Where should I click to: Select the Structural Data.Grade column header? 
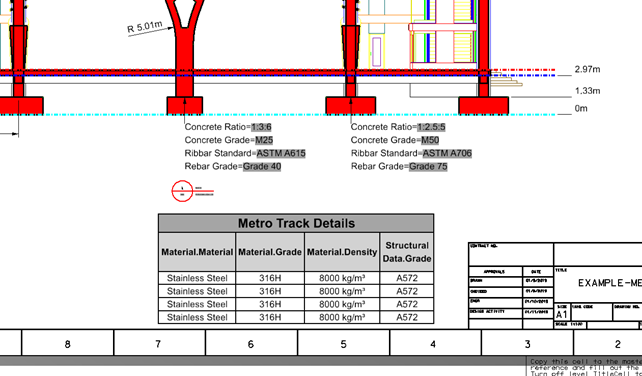407,252
